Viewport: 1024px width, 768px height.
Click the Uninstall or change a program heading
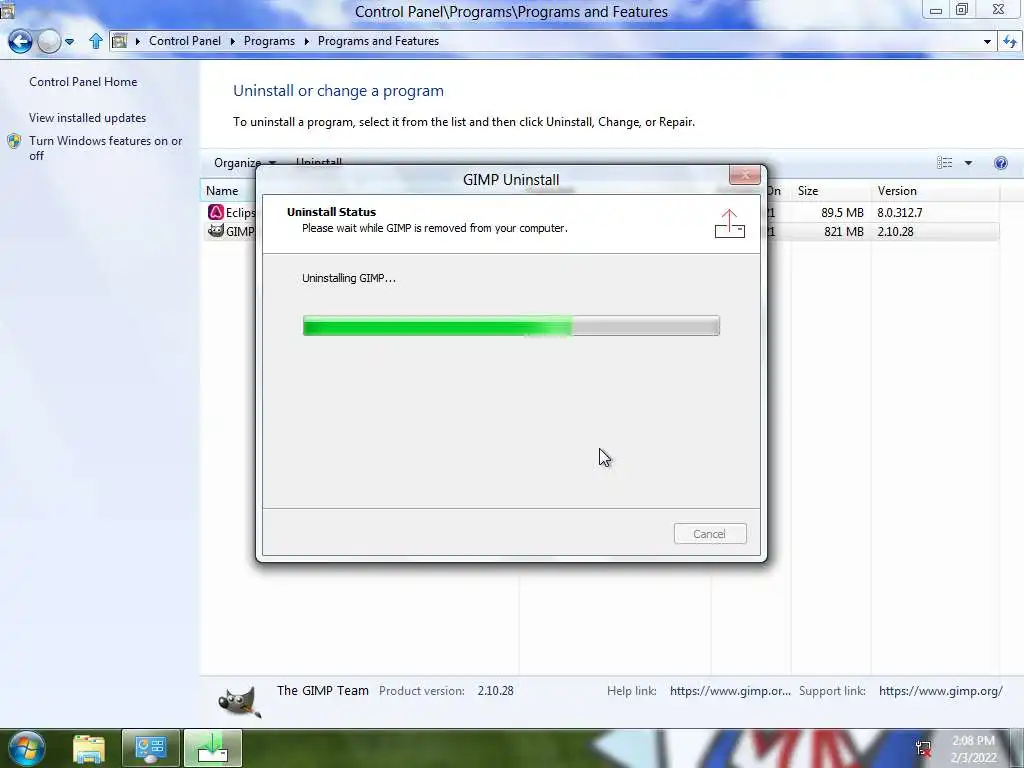pos(338,91)
